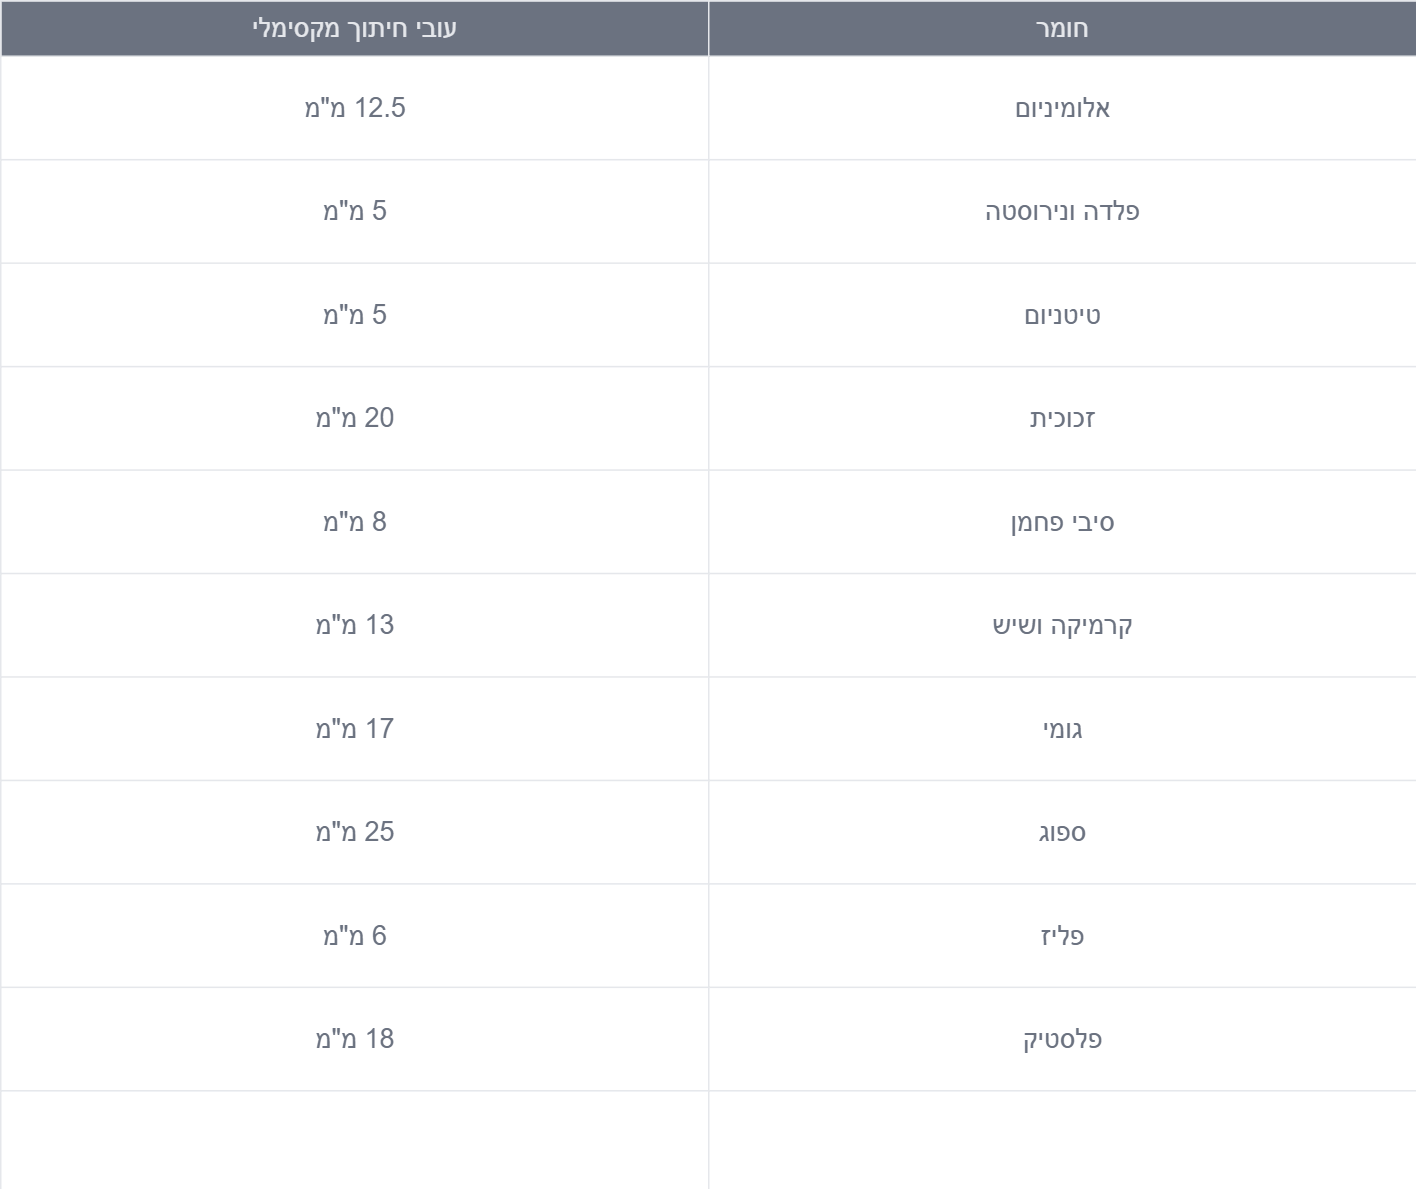Image resolution: width=1416 pixels, height=1189 pixels.
Task: Click the 6 מ"מ thickness value
Action: 355,936
